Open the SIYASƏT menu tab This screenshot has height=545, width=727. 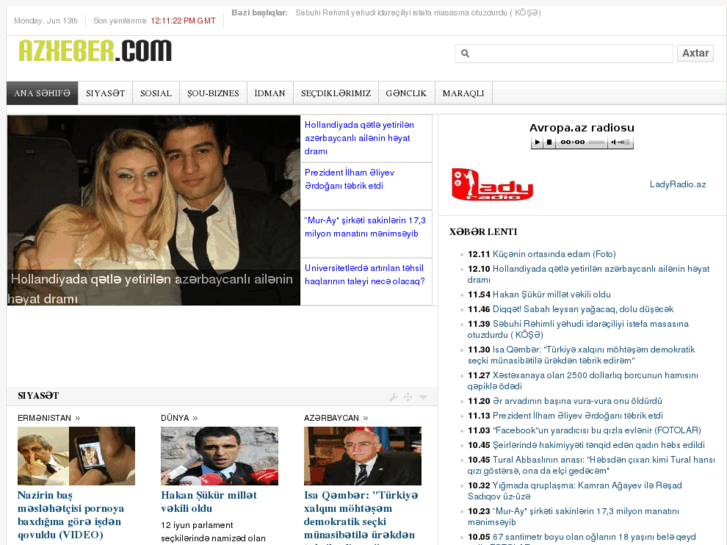pos(105,93)
